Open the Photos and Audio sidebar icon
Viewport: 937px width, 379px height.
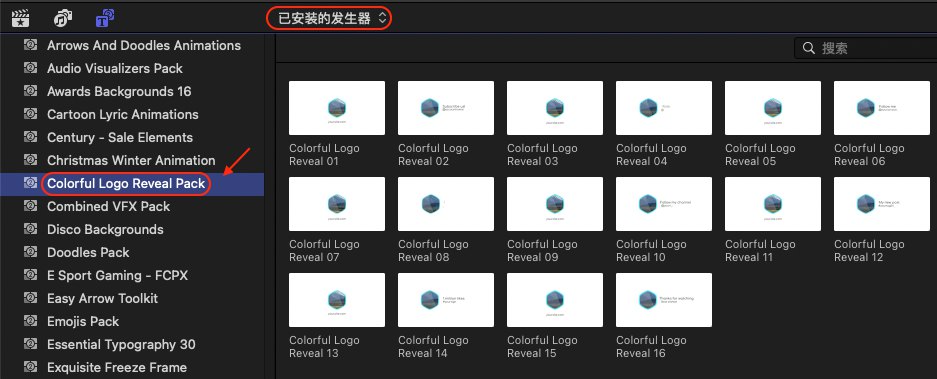[x=63, y=19]
